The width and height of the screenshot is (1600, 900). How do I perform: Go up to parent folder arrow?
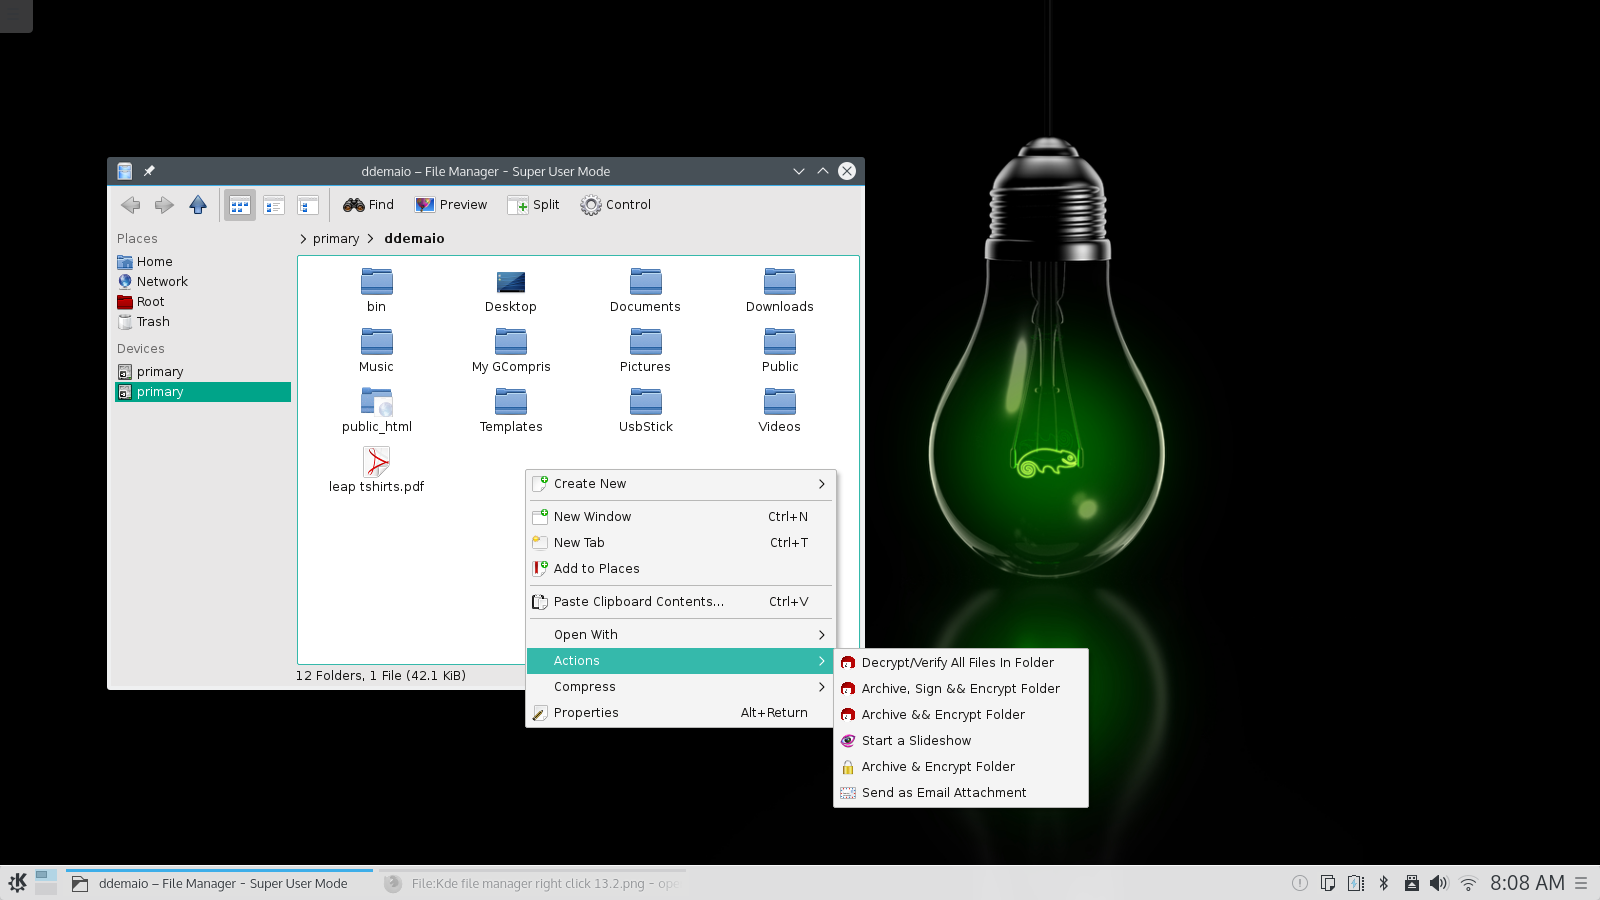(198, 205)
